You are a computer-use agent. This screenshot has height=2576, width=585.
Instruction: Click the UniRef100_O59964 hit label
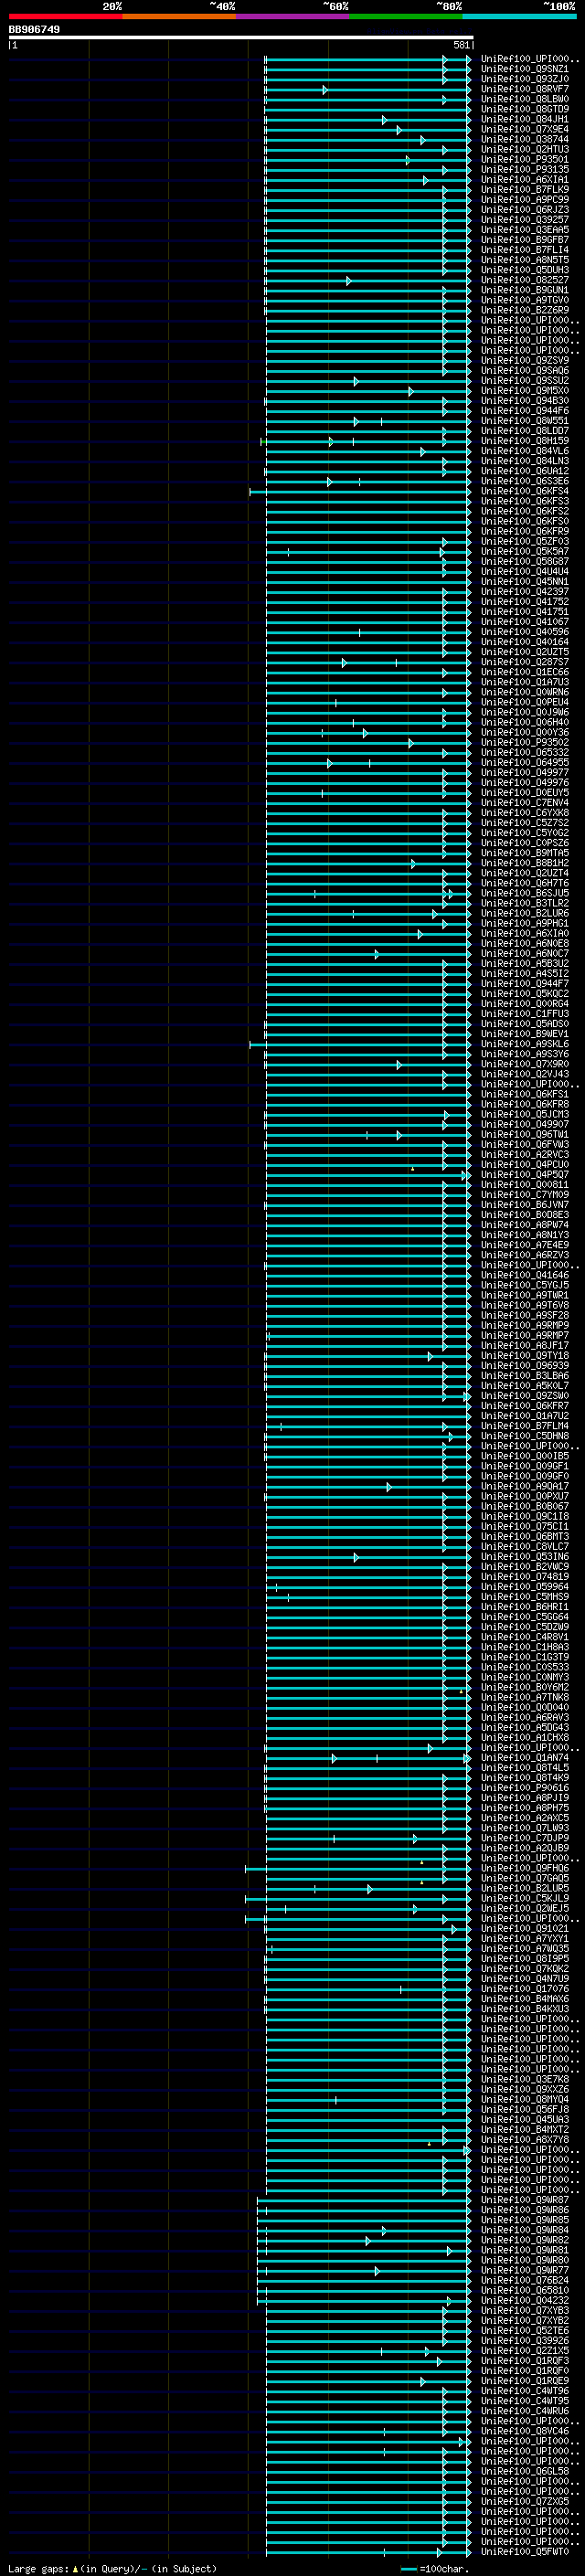tap(525, 1588)
